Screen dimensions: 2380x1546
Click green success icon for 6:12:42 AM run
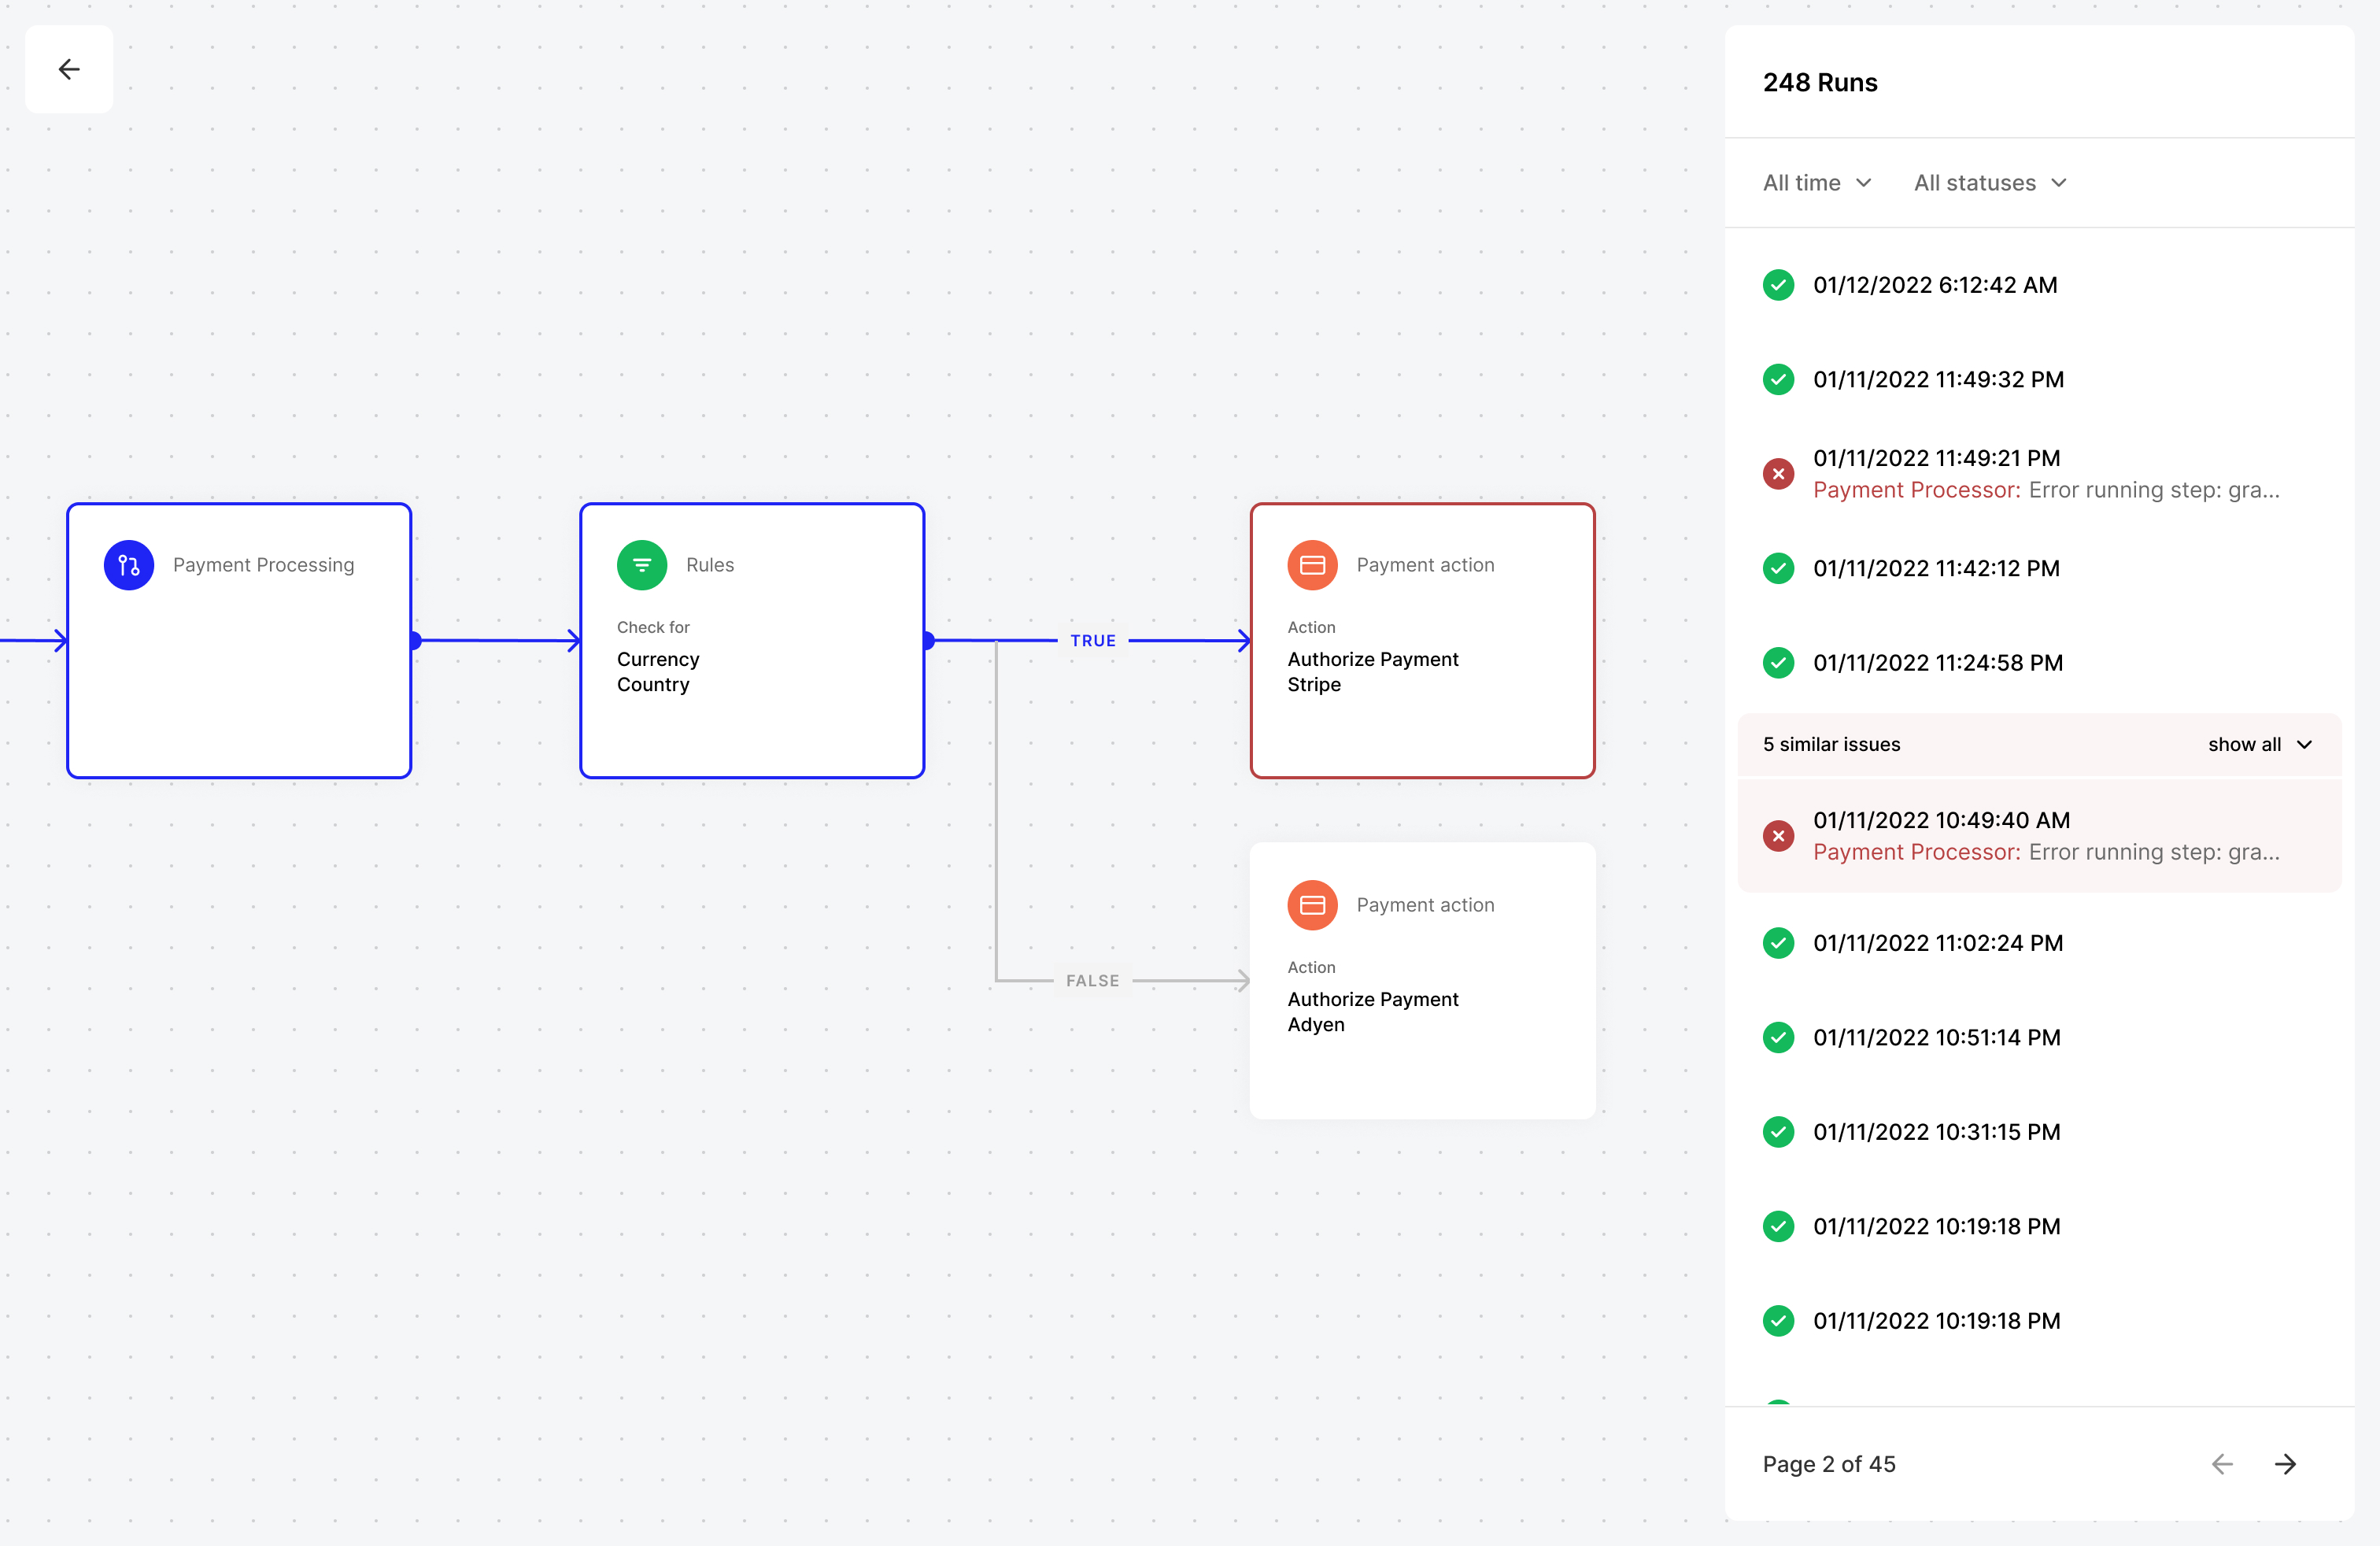pyautogui.click(x=1778, y=285)
